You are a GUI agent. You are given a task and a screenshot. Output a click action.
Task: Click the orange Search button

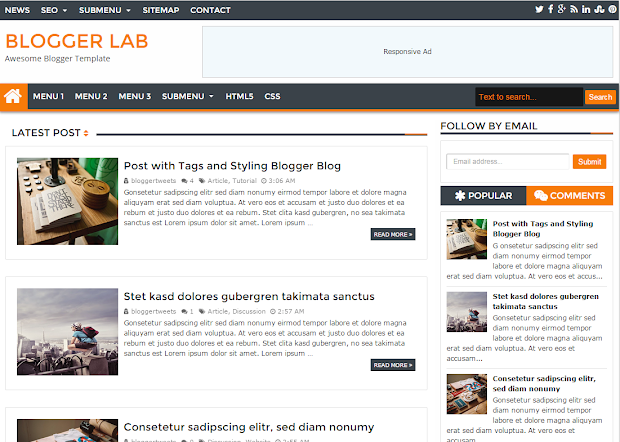(600, 97)
